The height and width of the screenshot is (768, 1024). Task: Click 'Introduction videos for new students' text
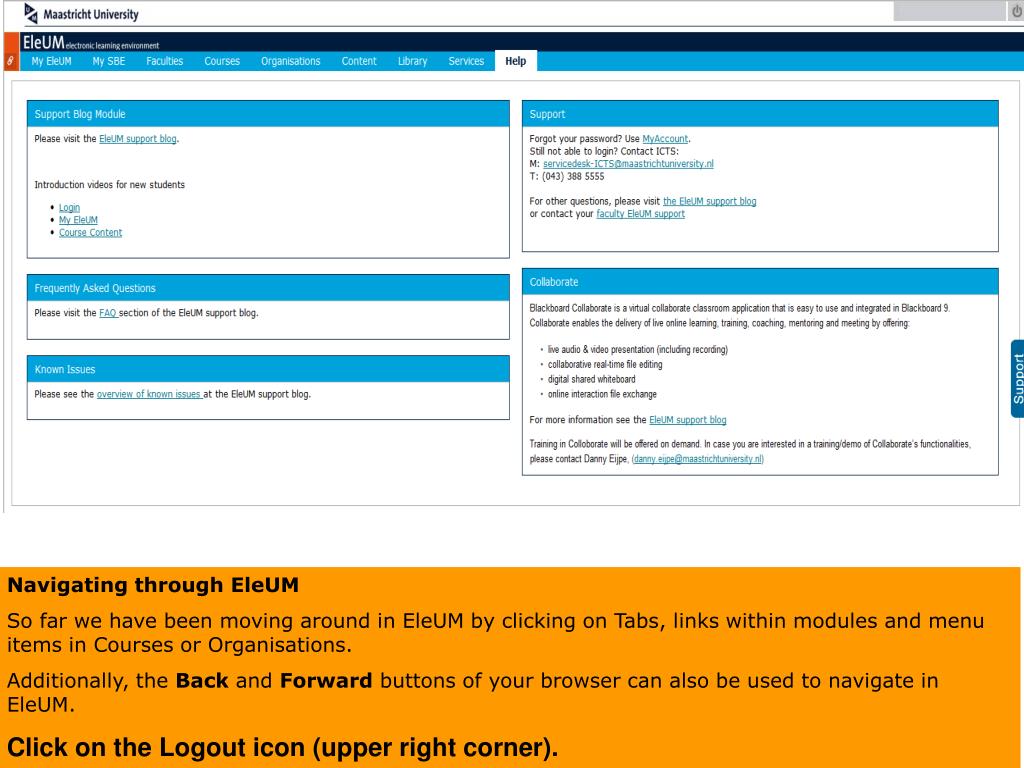tap(110, 185)
